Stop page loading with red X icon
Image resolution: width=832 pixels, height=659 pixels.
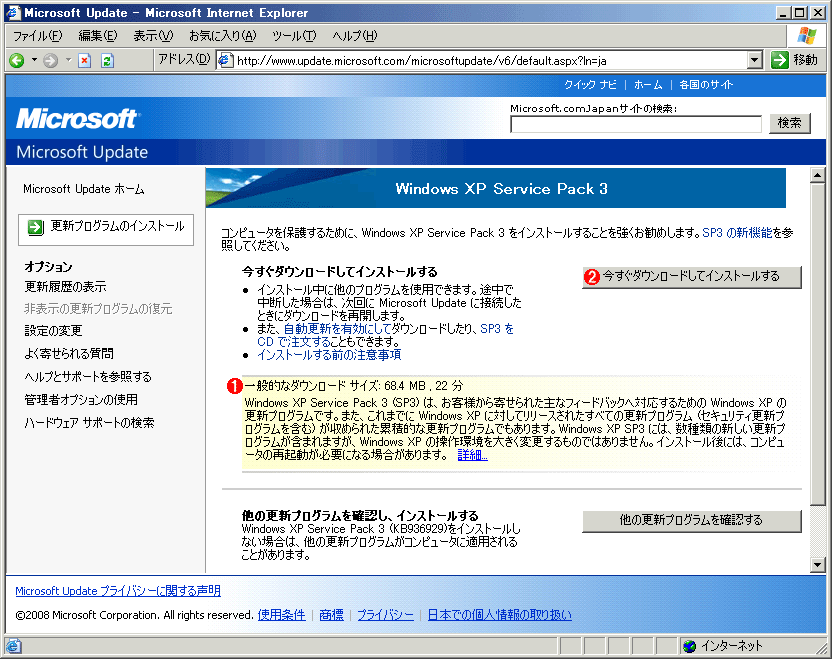84,60
